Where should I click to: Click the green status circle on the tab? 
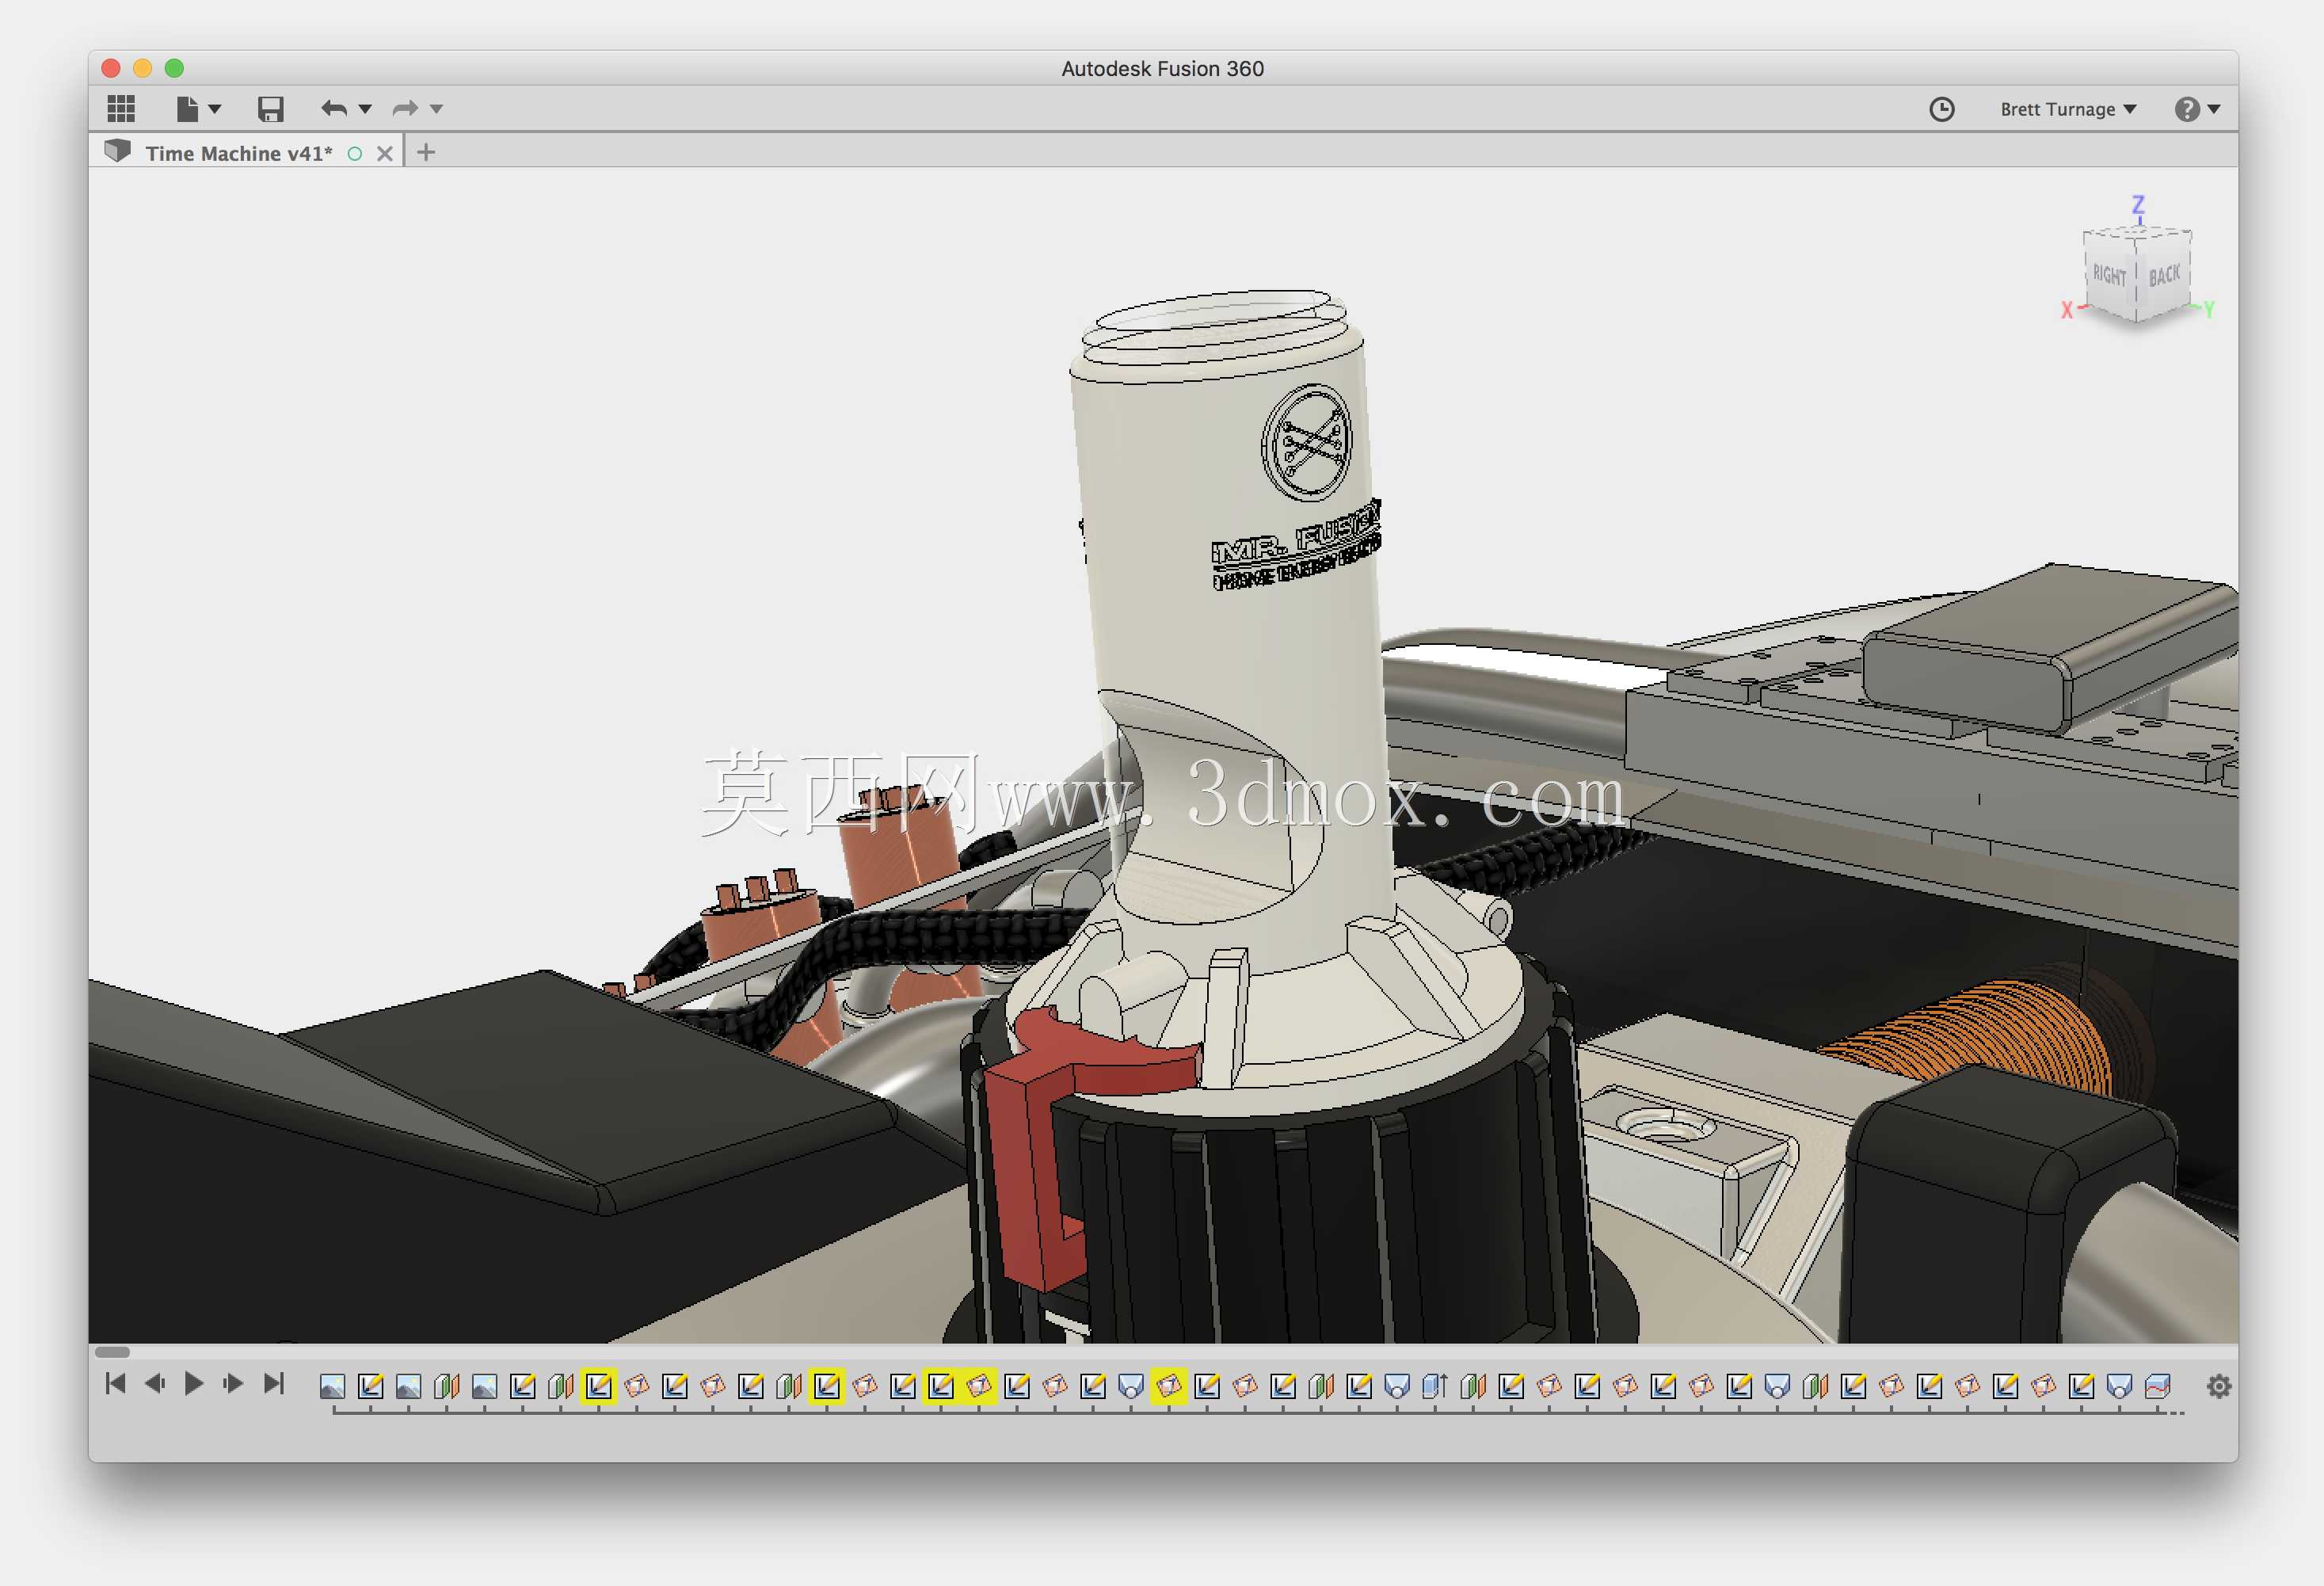(355, 154)
